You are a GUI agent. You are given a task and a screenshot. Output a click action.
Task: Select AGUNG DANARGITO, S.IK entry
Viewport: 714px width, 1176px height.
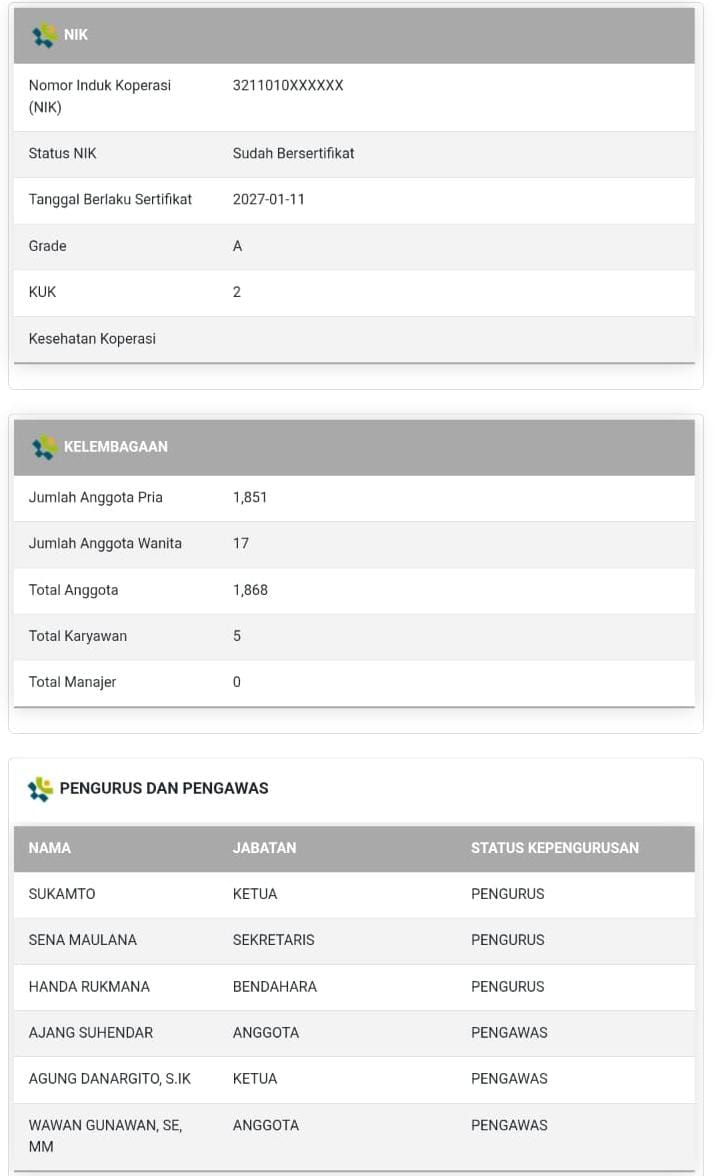click(109, 1079)
